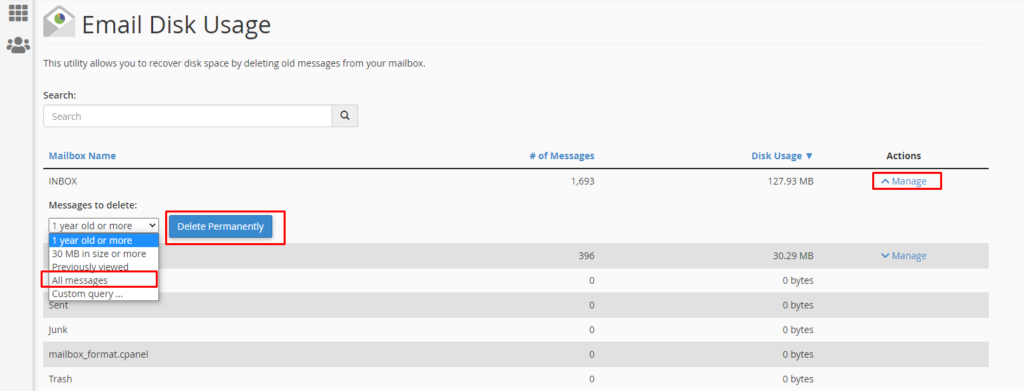The height and width of the screenshot is (391, 1024).
Task: Click the Junk mailbox row
Action: (516, 330)
